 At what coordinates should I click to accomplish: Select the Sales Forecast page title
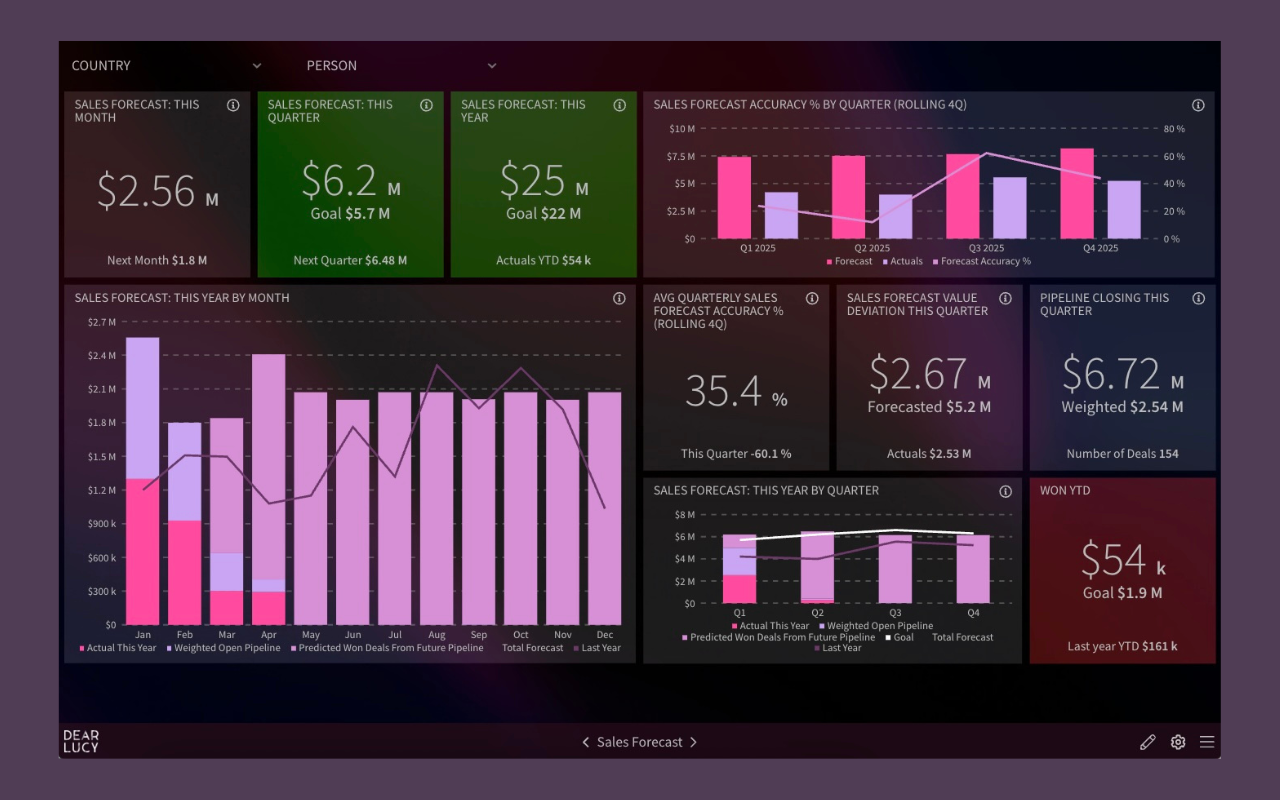click(639, 742)
